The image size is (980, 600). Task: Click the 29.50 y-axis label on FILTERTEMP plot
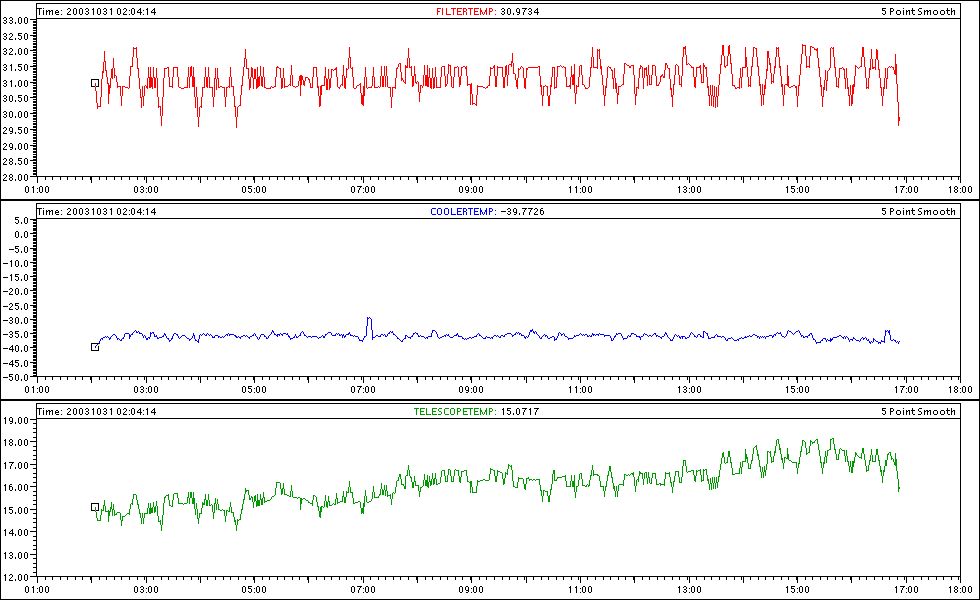[x=16, y=130]
